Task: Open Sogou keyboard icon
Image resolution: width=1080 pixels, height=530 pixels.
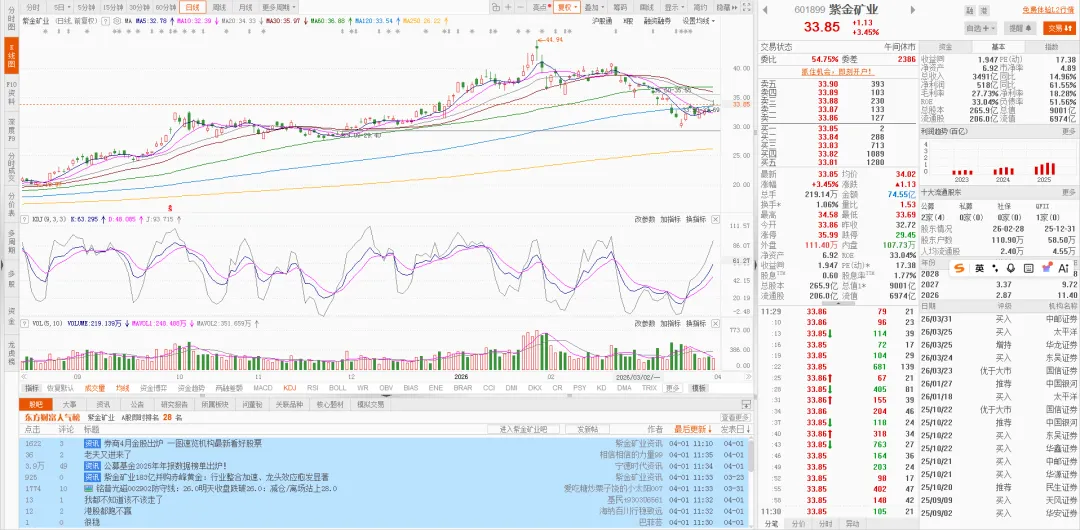Action: (x=1028, y=268)
